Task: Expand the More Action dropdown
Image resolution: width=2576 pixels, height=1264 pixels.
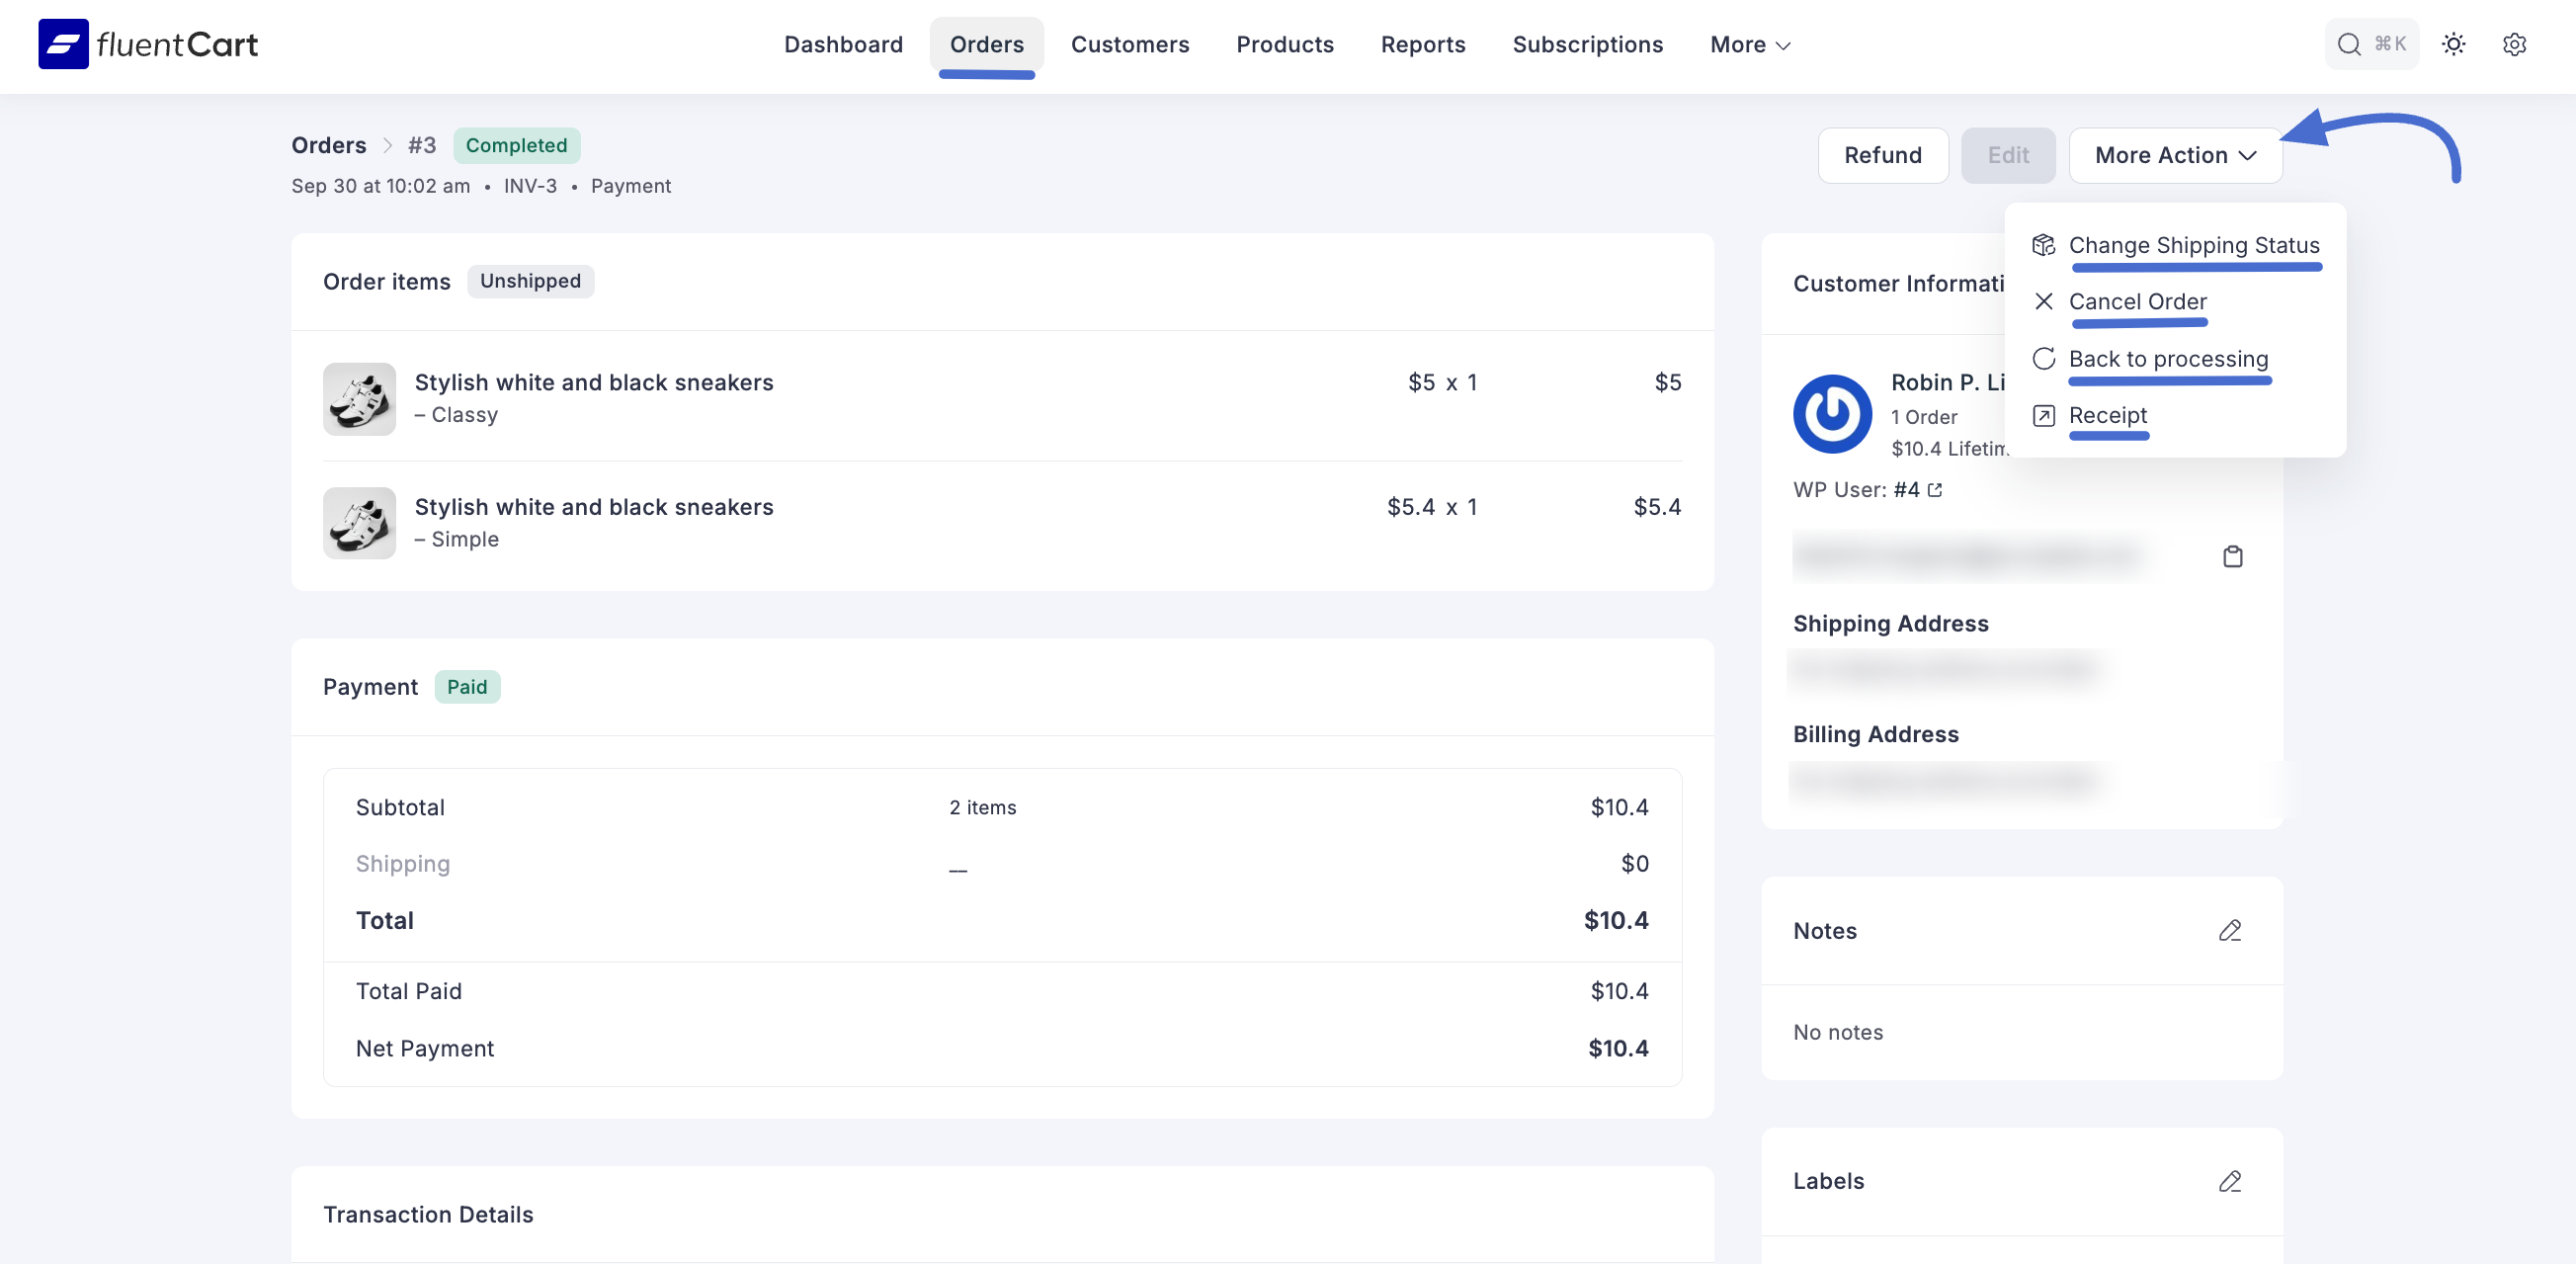Action: coord(2175,155)
